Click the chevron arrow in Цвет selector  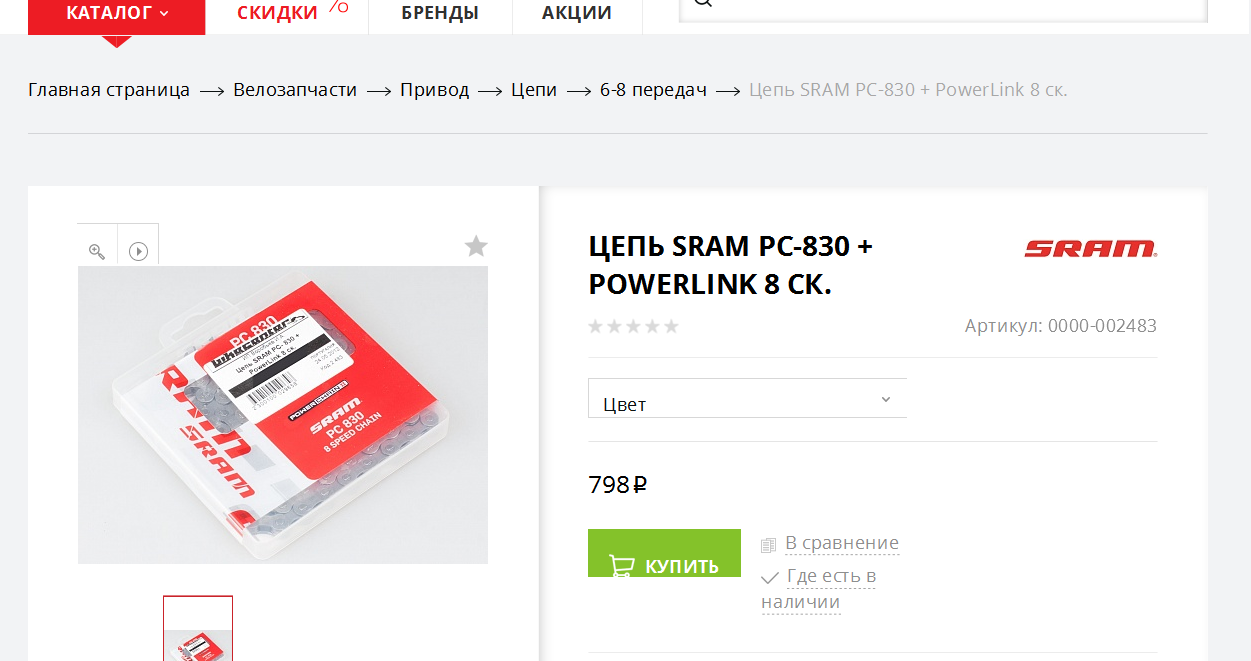[x=885, y=399]
